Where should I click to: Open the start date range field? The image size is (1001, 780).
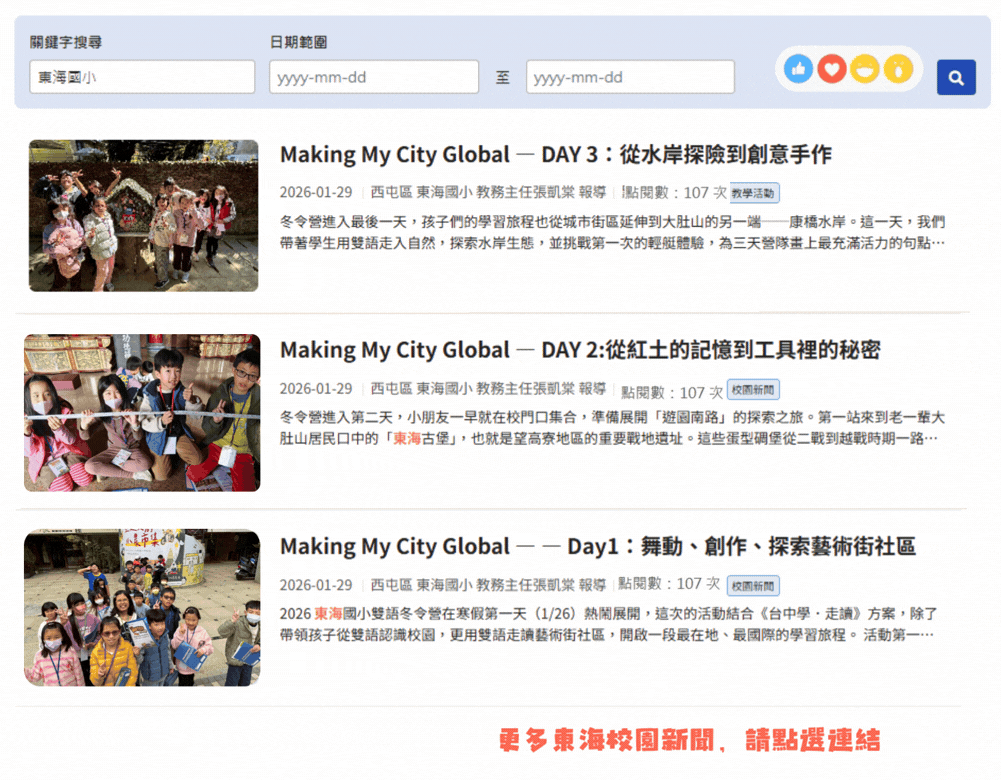click(x=373, y=77)
